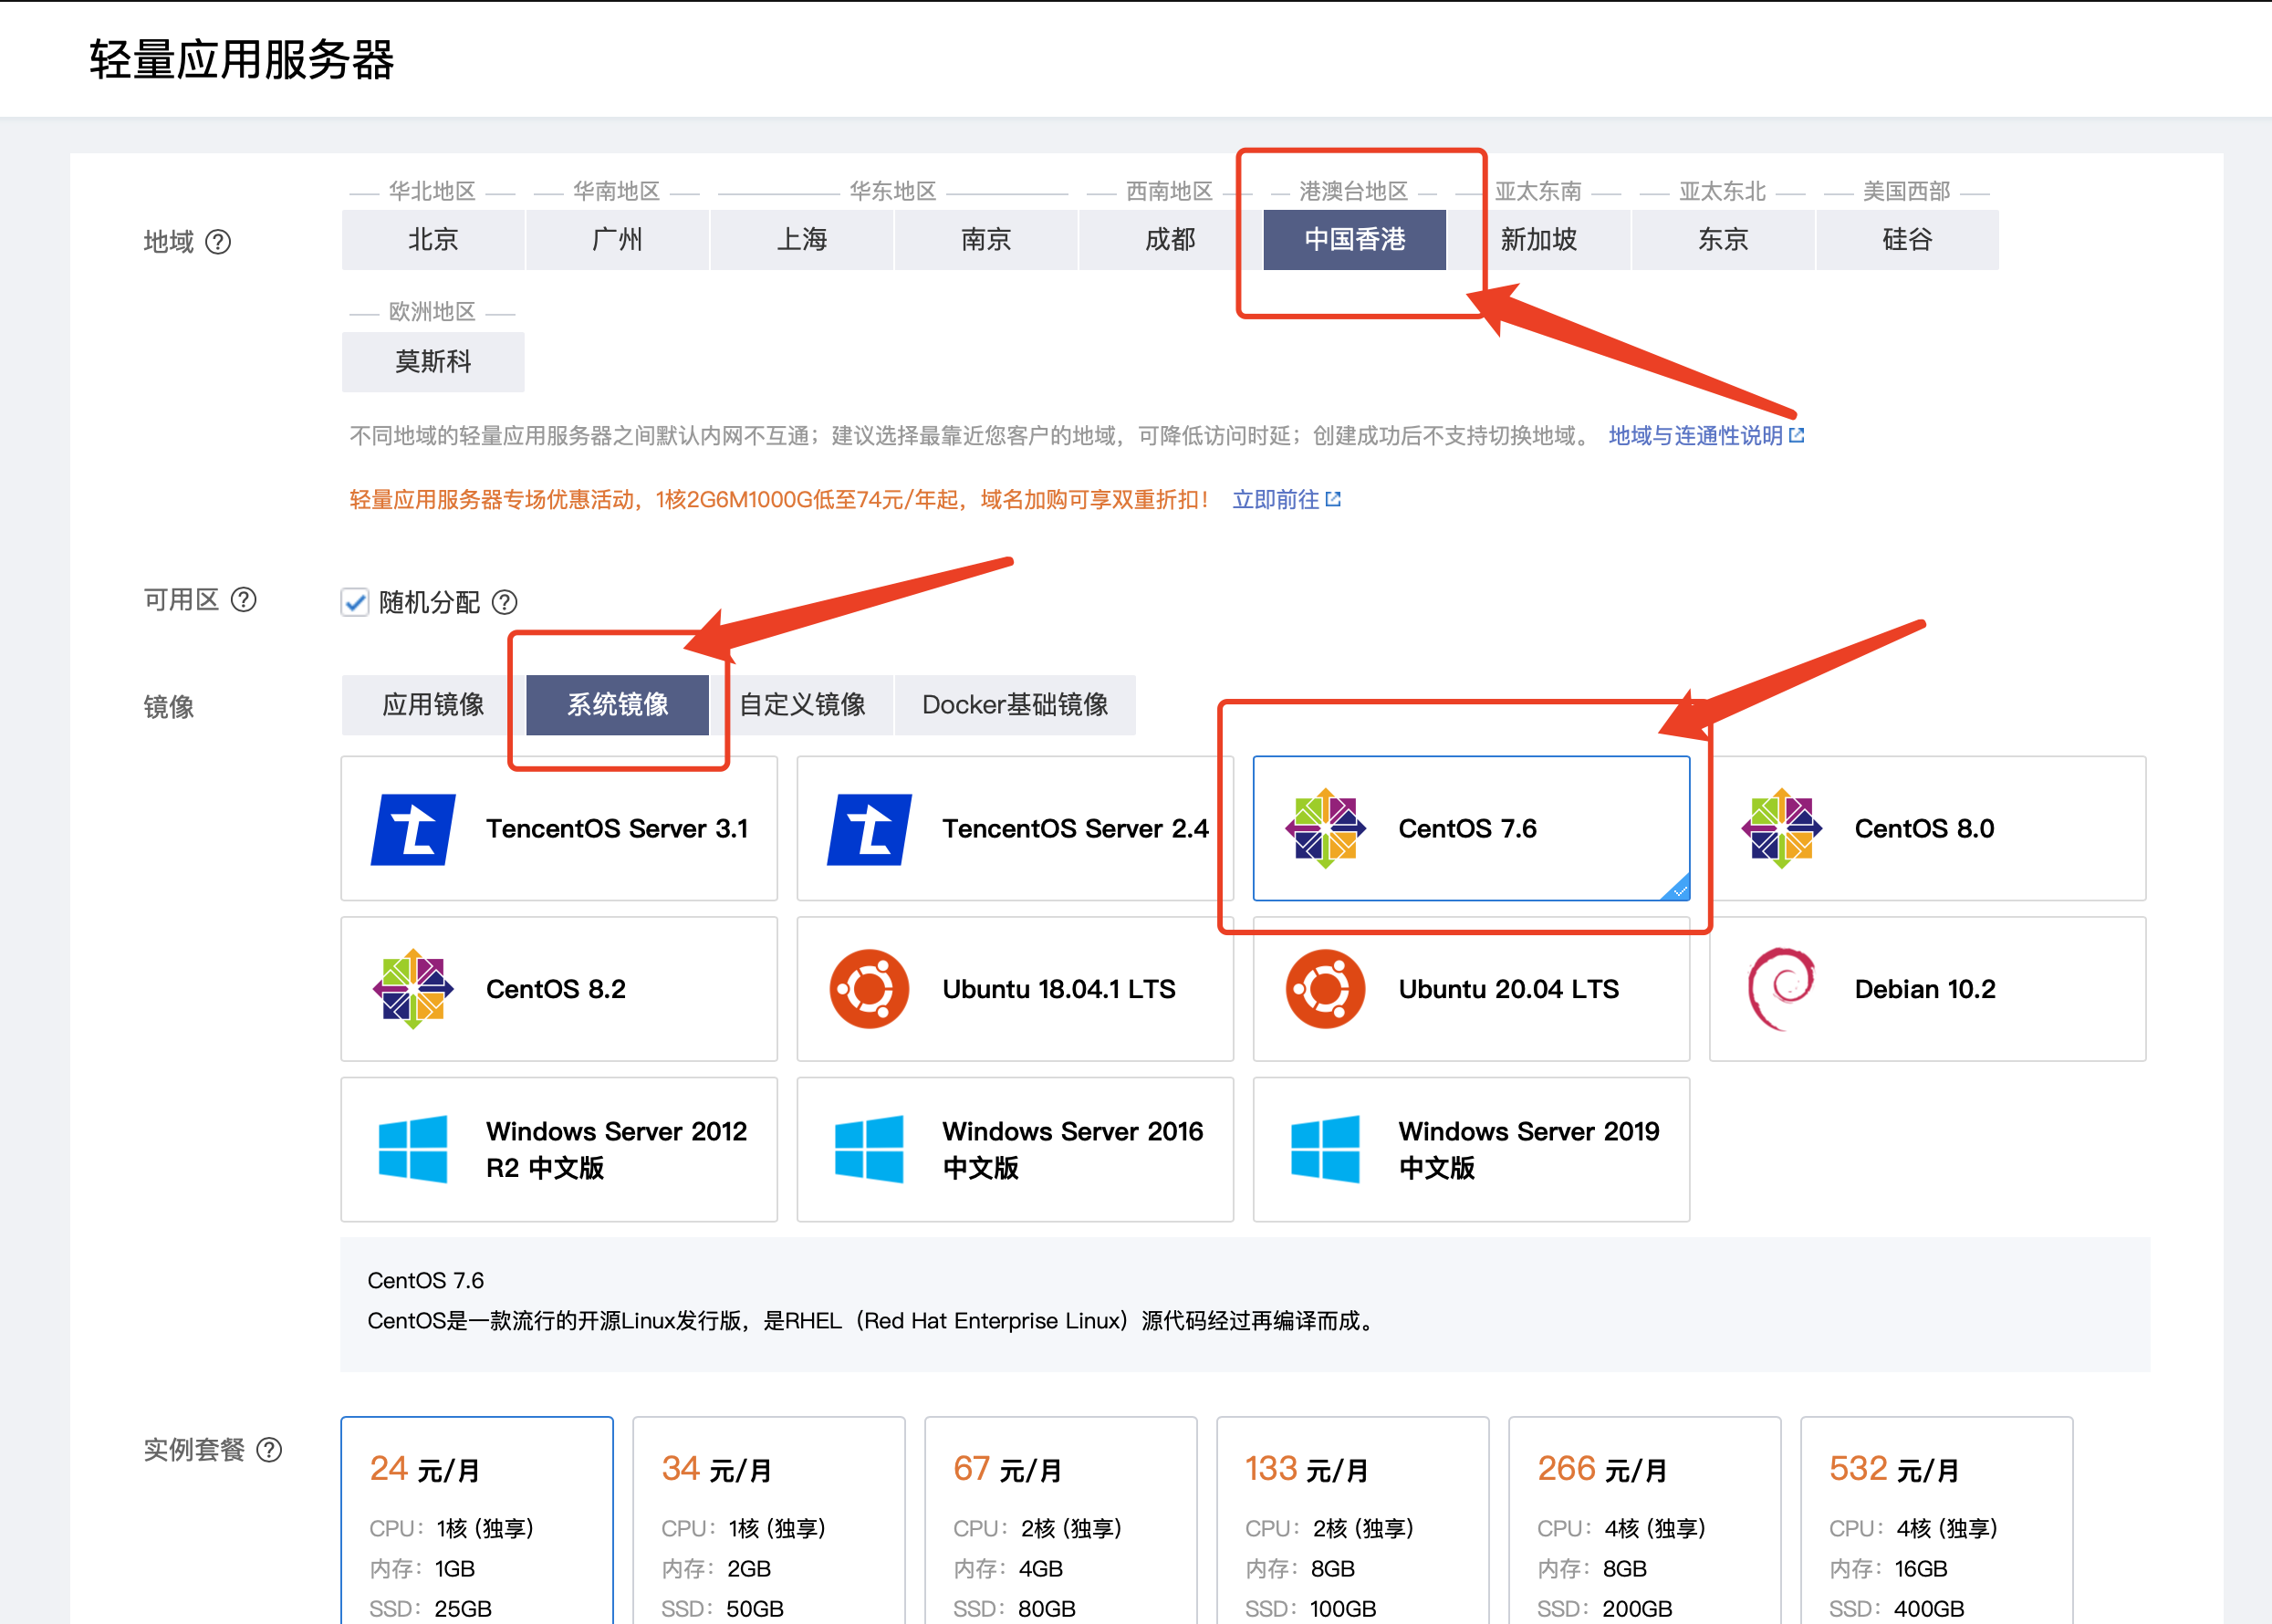Select the 24 元/月 instance plan
This screenshot has height=1624, width=2272.
(477, 1520)
